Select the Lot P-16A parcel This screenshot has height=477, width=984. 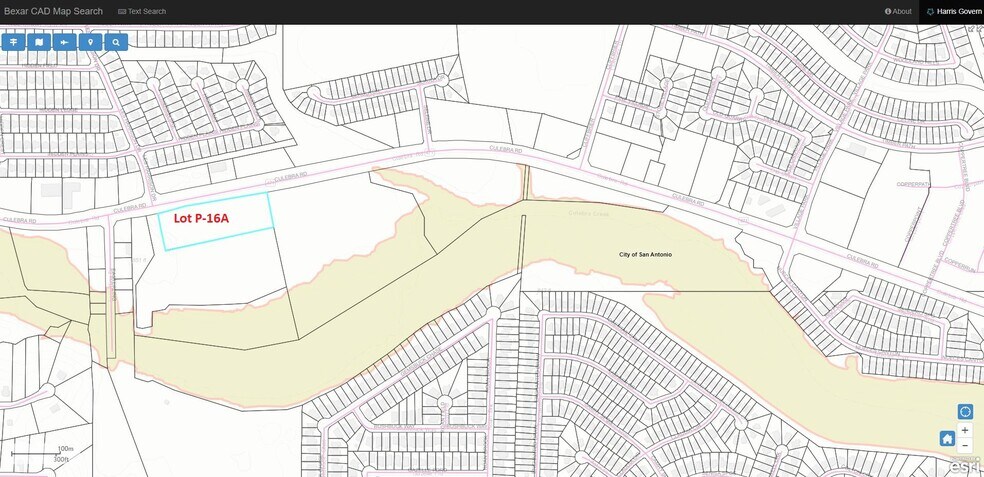pos(216,221)
